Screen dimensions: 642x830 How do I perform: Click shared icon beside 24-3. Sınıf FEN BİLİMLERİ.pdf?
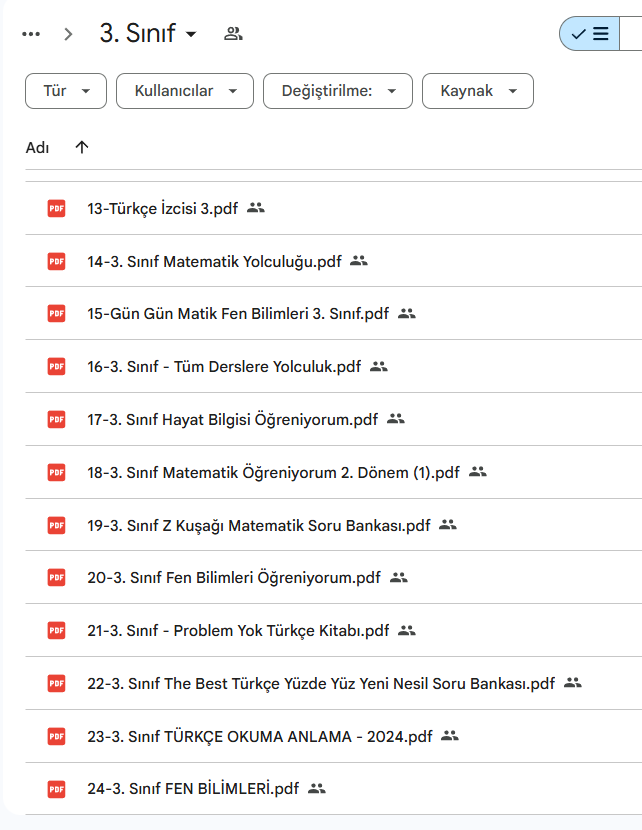click(x=317, y=788)
